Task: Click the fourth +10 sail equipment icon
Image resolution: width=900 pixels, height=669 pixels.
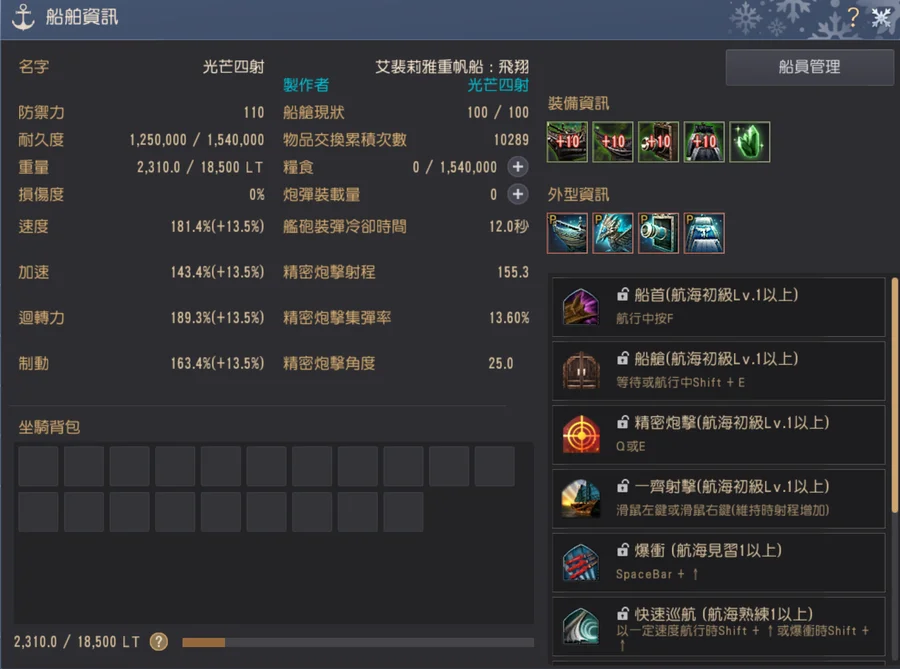Action: [704, 142]
